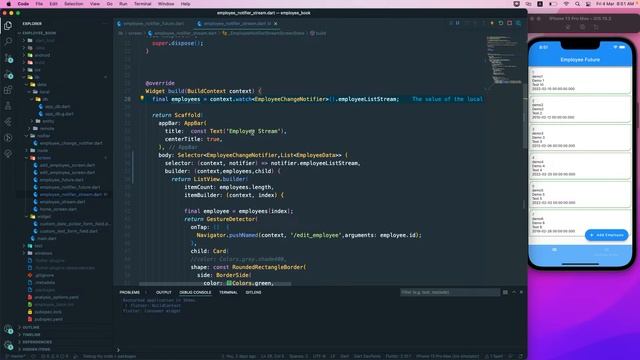Screen dimensions: 640x360
Task: Expand the DEPENDENCIES section in sidebar
Action: pyautogui.click(x=37, y=342)
